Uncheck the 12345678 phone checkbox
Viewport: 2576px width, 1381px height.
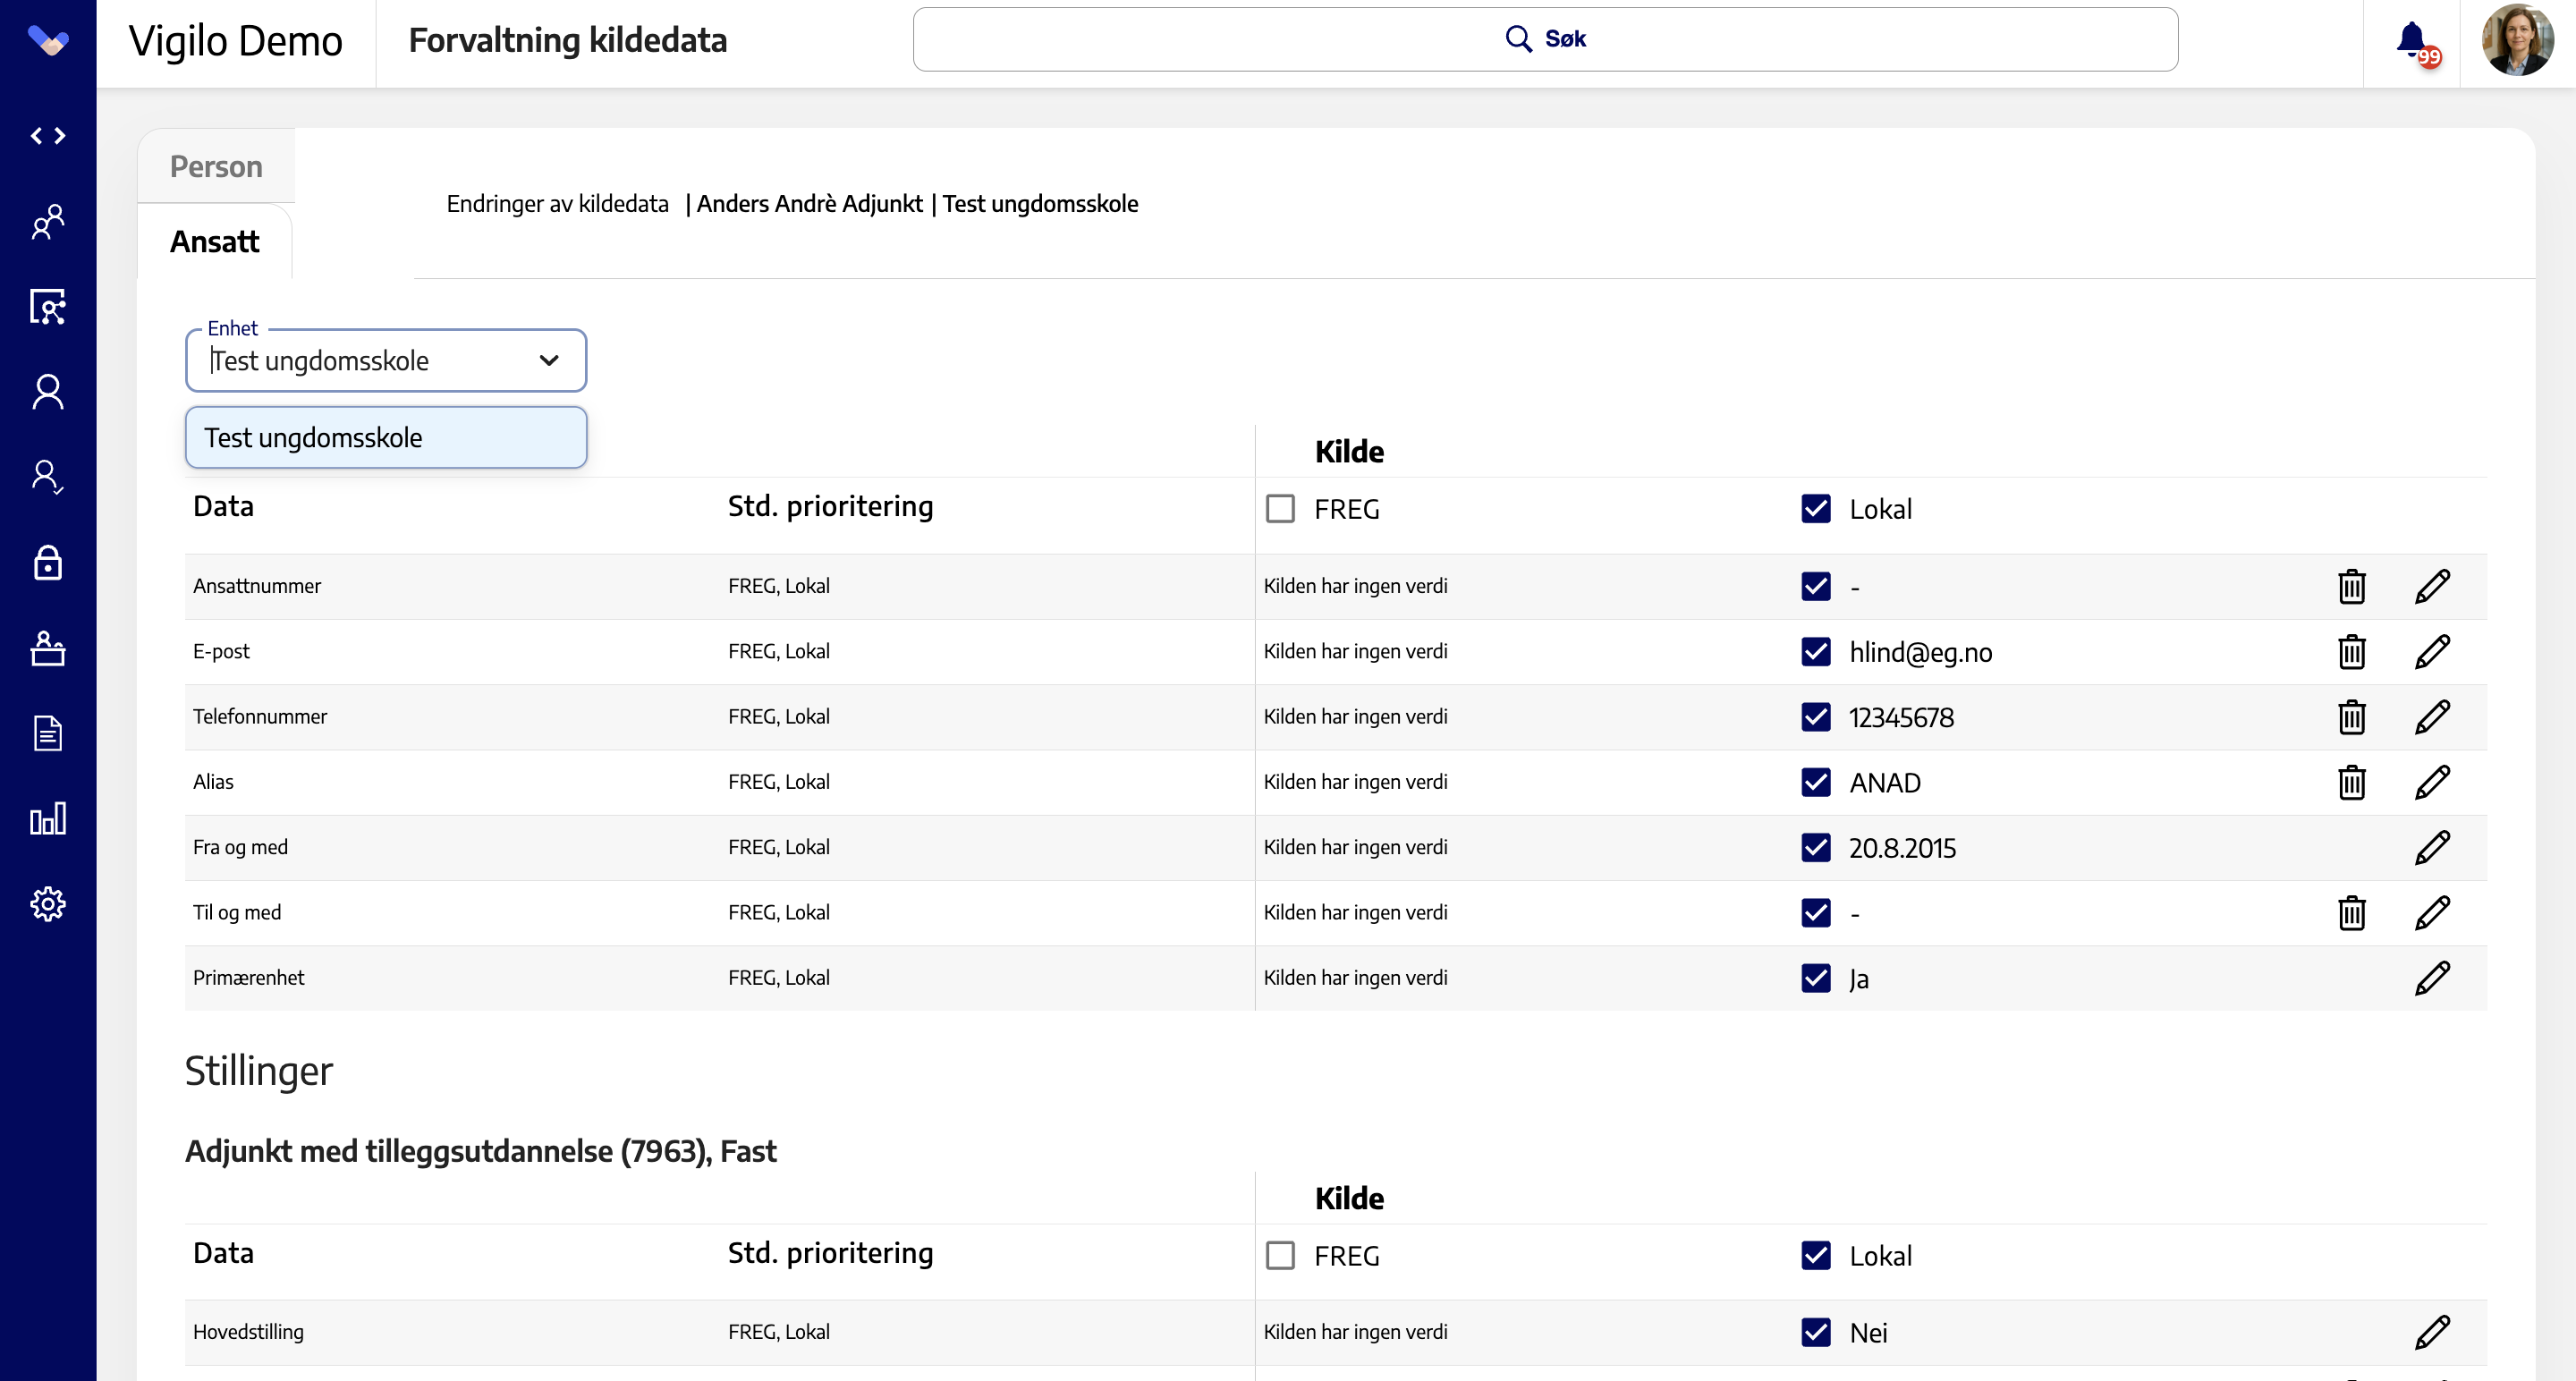(x=1816, y=717)
